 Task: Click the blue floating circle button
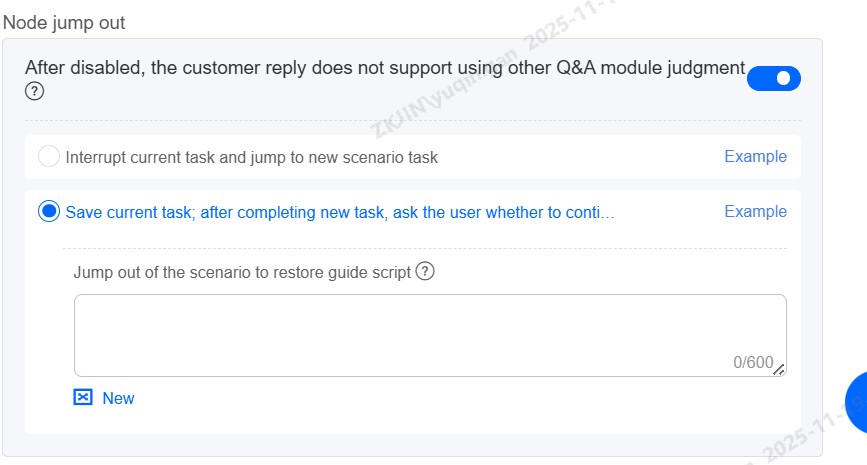click(857, 402)
